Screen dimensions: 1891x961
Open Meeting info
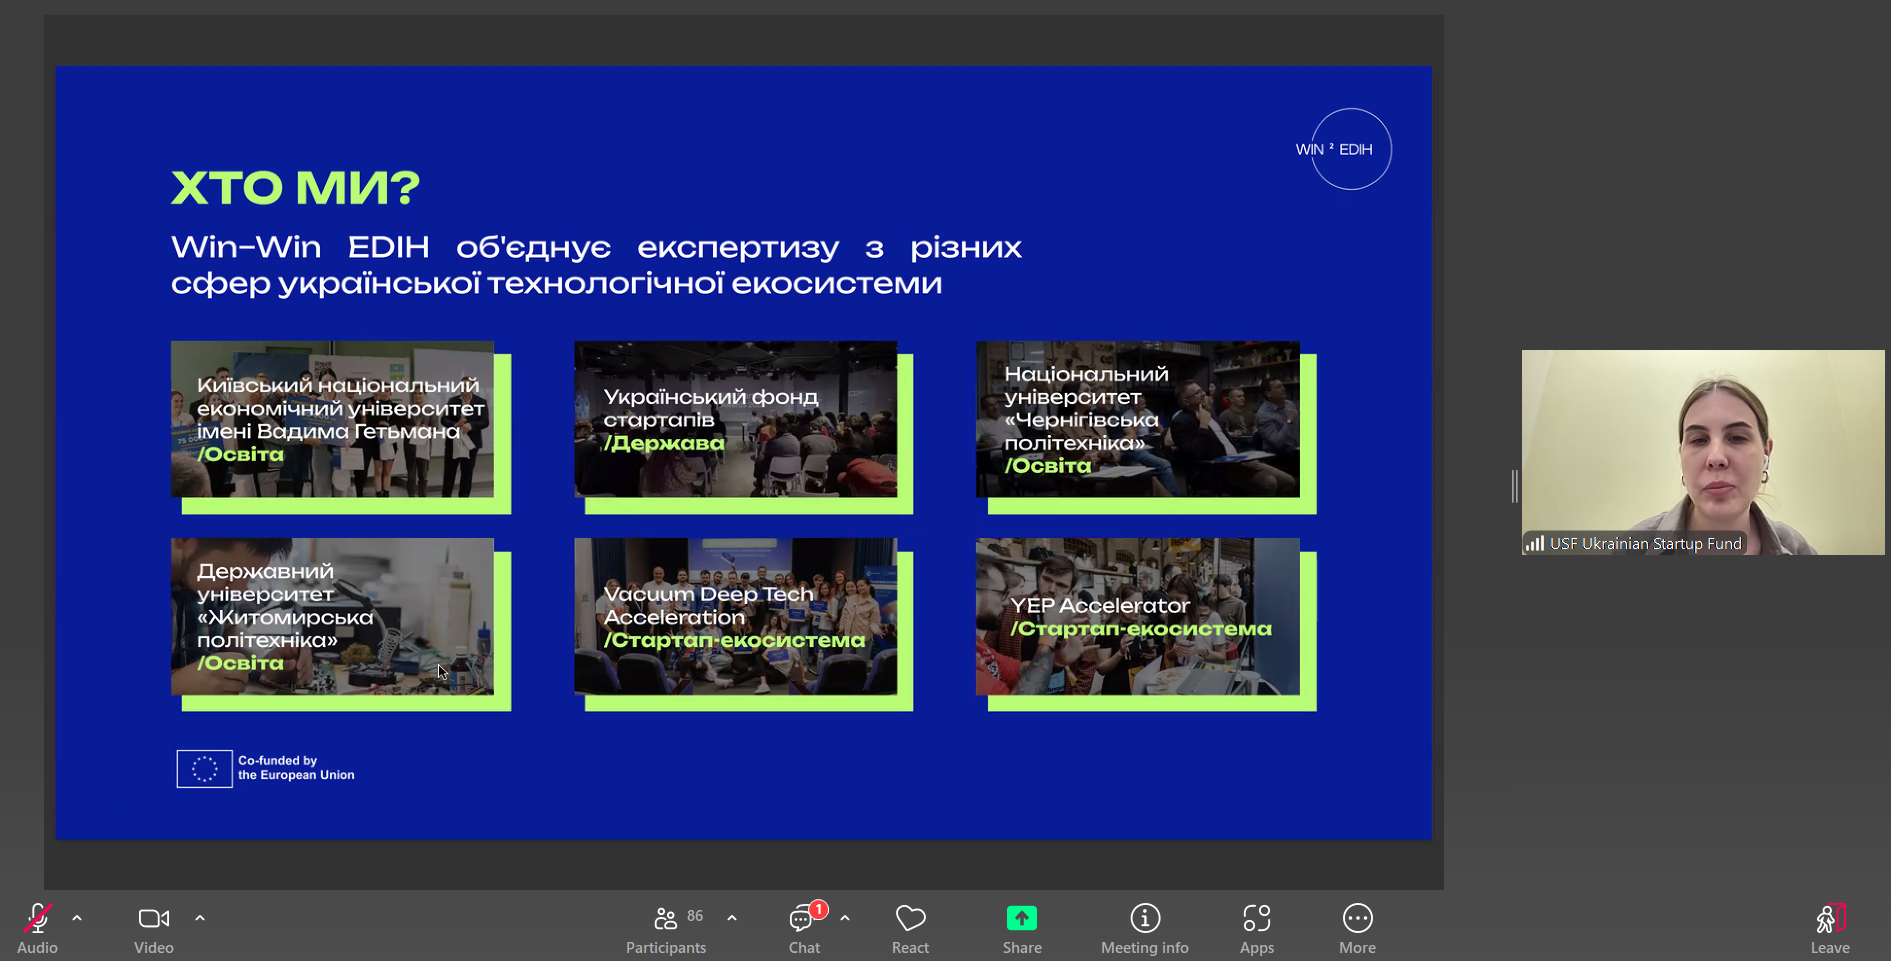pyautogui.click(x=1145, y=929)
